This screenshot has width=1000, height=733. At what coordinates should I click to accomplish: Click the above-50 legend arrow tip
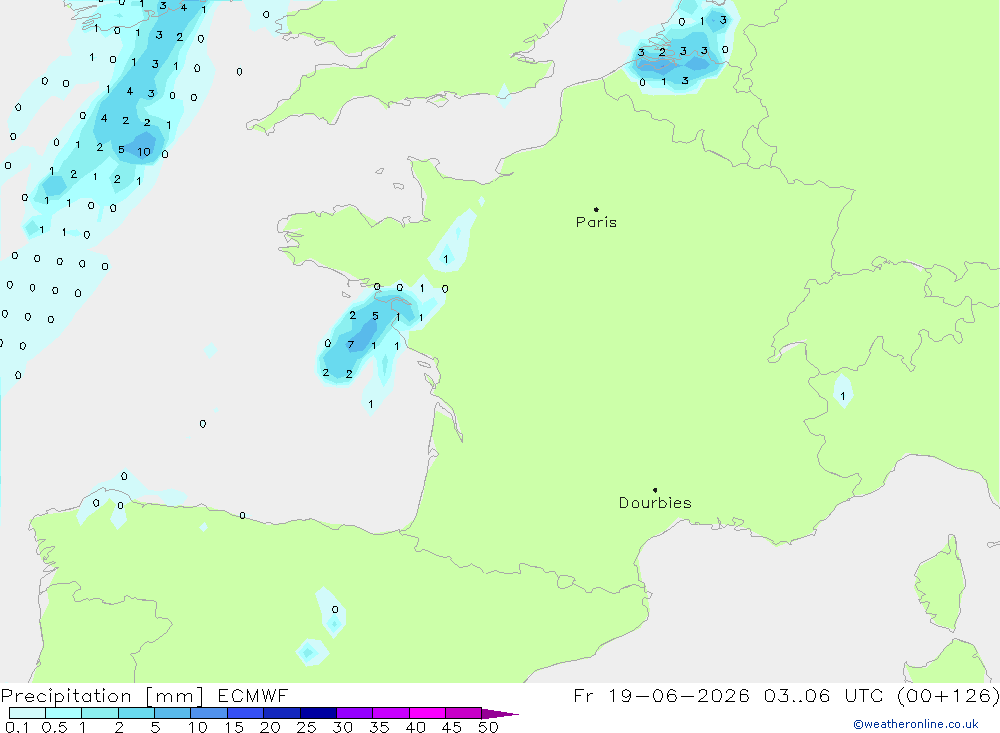point(500,714)
